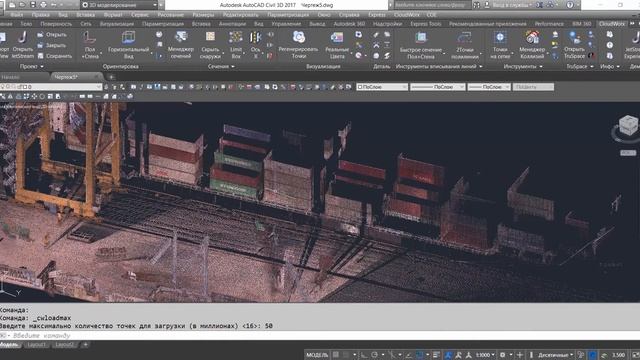This screenshot has width=640, height=360.
Task: Activate the Limit Box tool
Action: 236,44
